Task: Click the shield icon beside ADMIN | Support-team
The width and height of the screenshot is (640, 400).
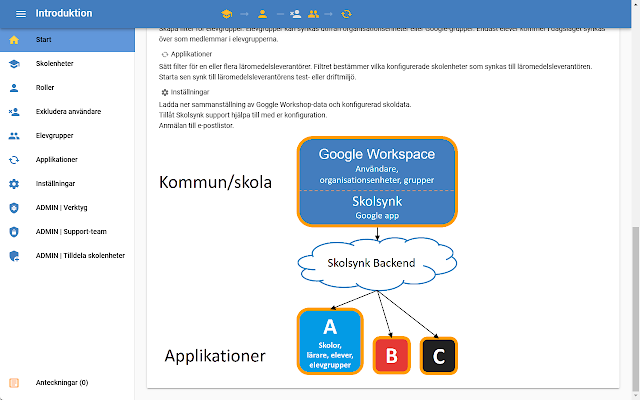Action: 14,232
